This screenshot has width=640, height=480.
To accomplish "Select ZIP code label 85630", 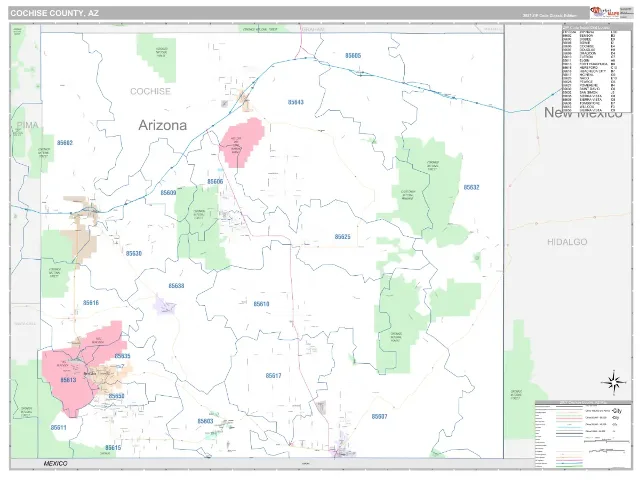I will point(133,253).
